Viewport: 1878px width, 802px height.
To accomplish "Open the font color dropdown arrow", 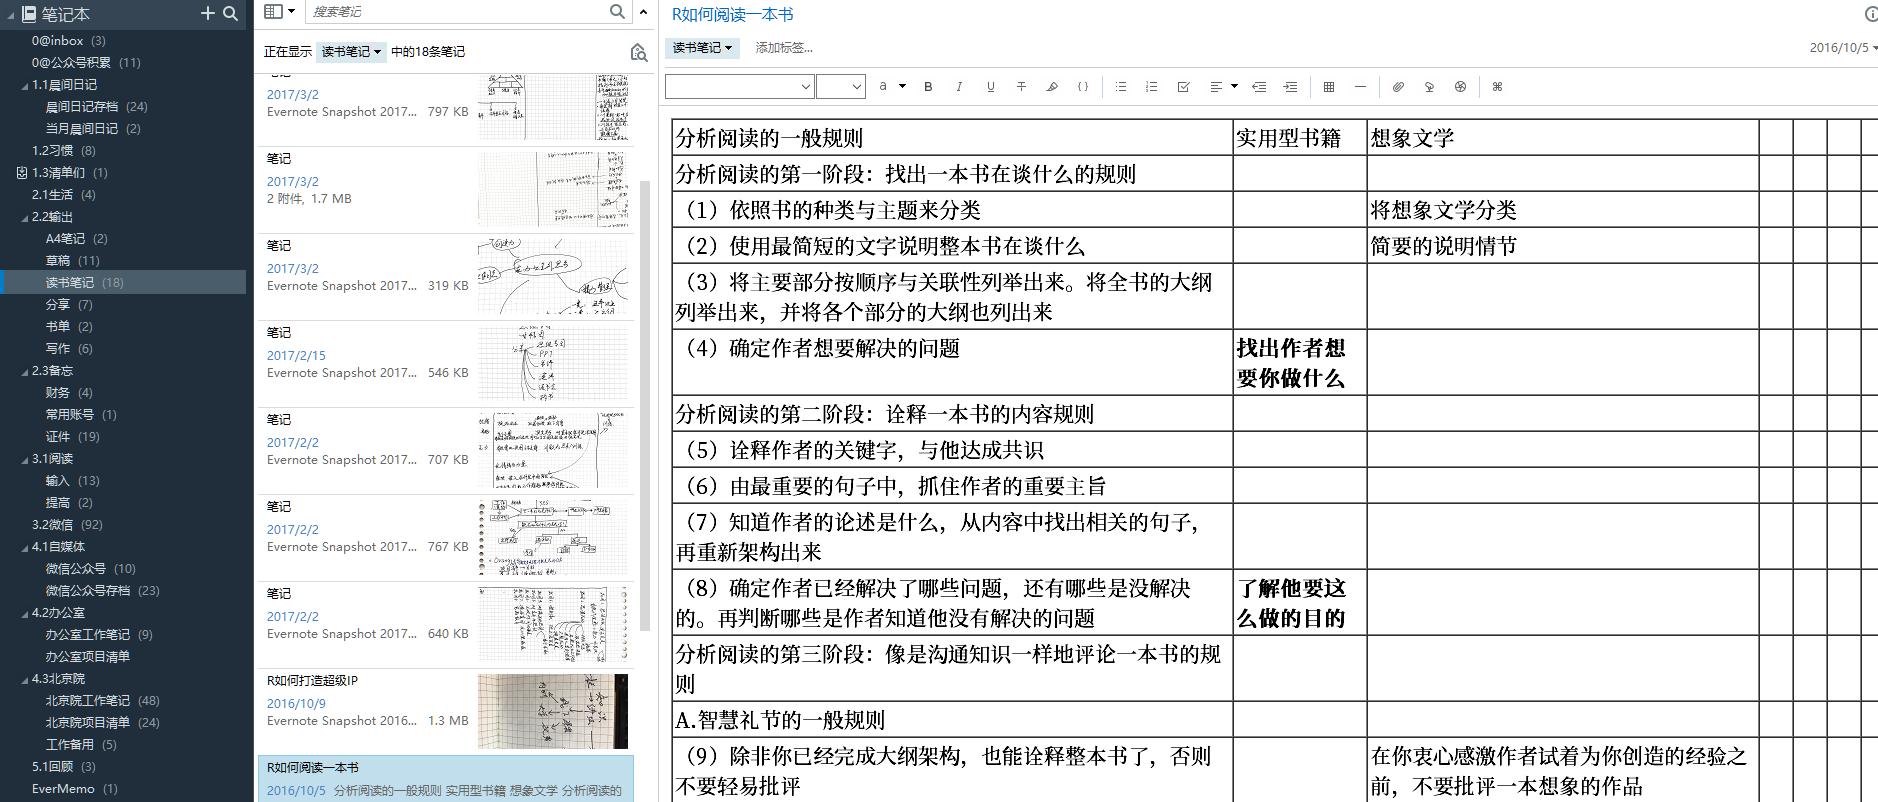I will click(x=902, y=87).
